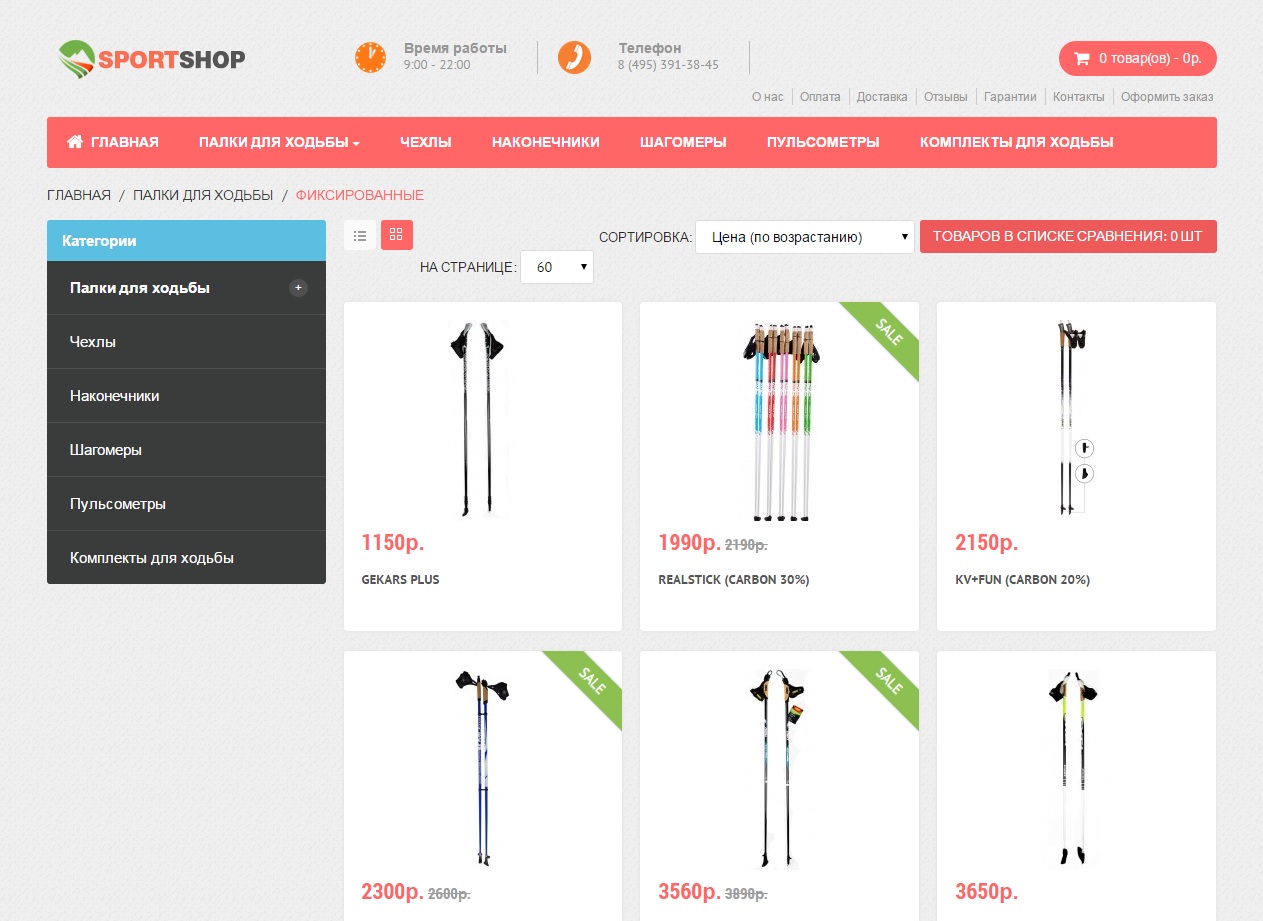Click the orange telephone icon
This screenshot has width=1263, height=921.
(x=574, y=57)
